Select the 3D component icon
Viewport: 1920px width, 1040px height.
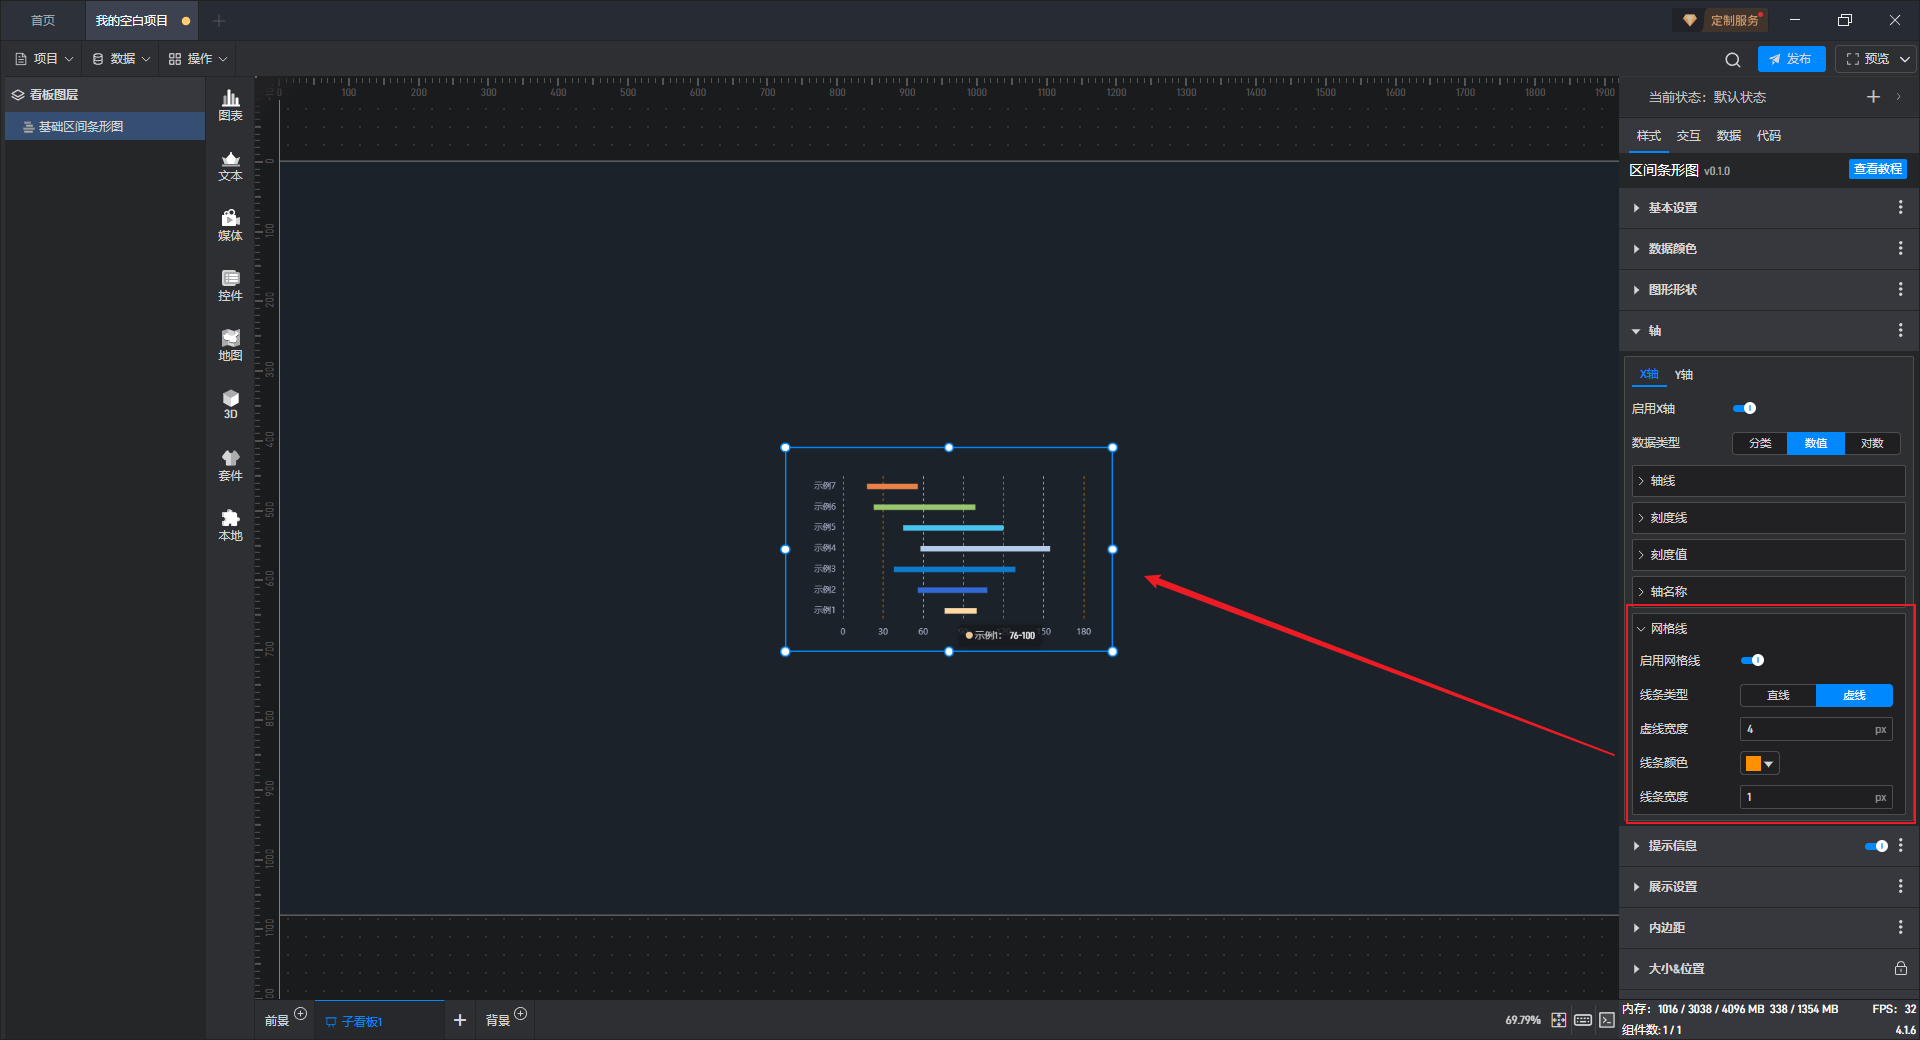[230, 404]
